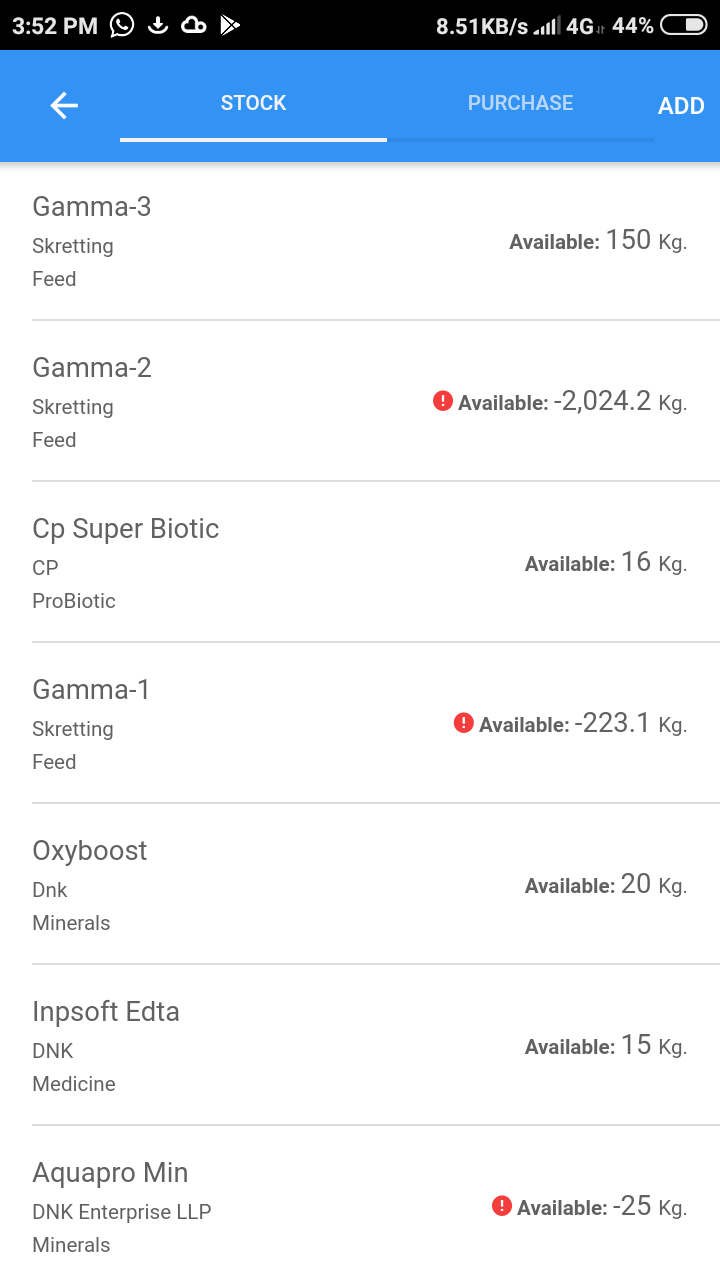Image resolution: width=720 pixels, height=1280 pixels.
Task: Tap the red alert icon for Gamma-1
Action: (x=463, y=722)
